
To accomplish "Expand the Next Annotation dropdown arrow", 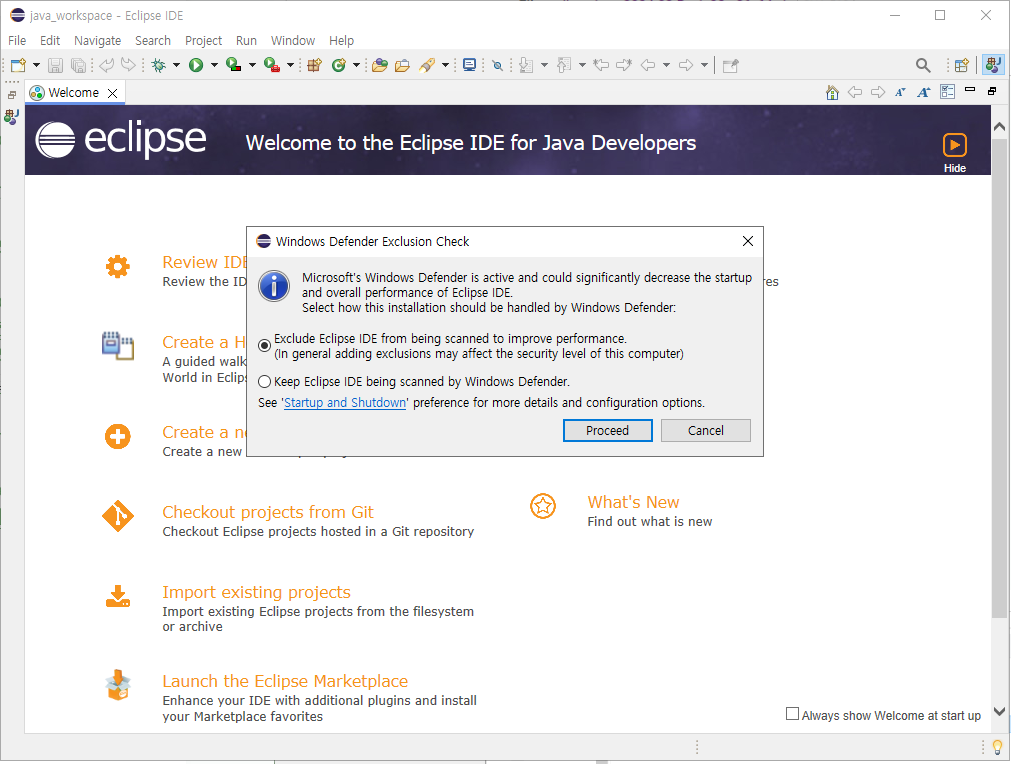I will click(x=544, y=65).
